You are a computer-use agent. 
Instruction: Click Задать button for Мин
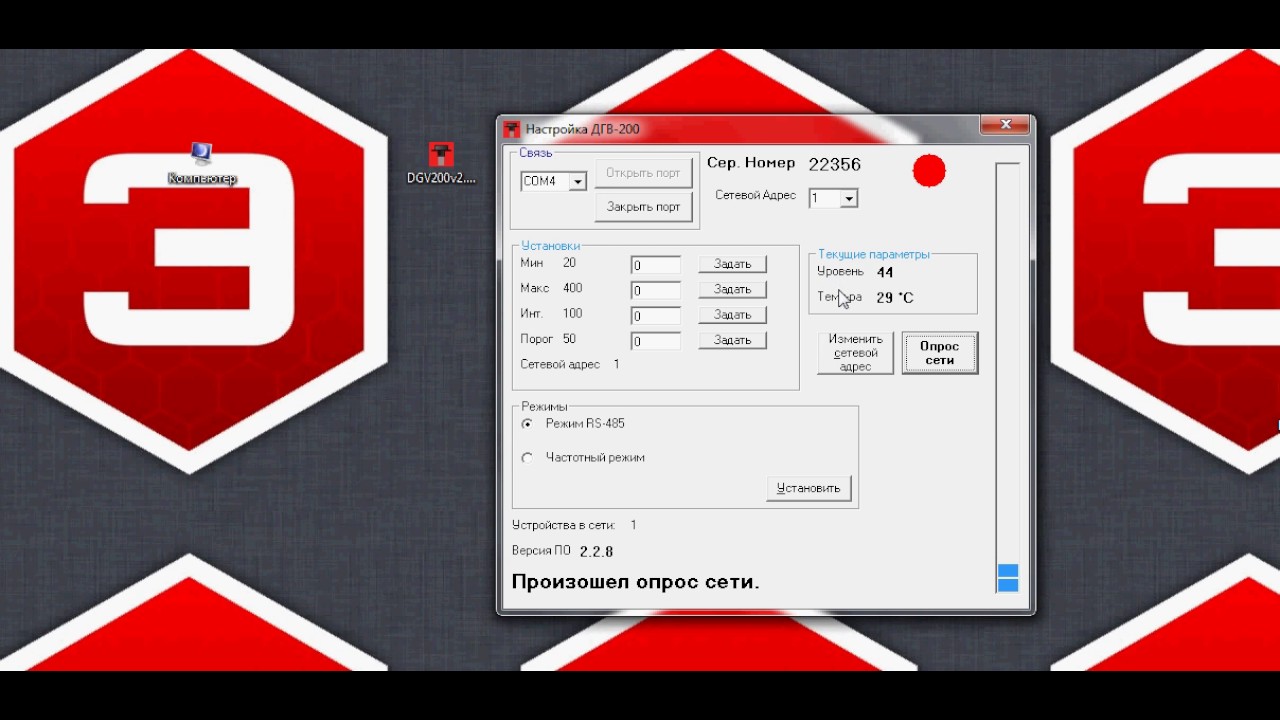732,264
